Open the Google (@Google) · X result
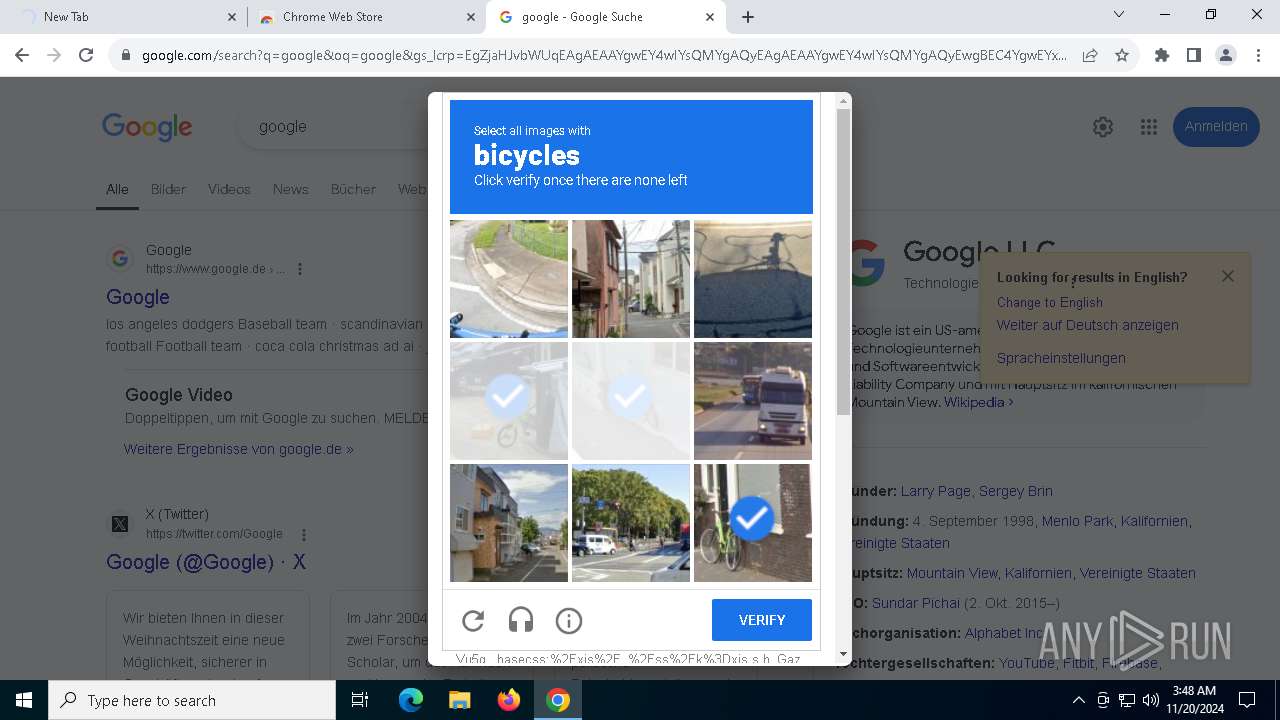The width and height of the screenshot is (1280, 720). coord(206,562)
